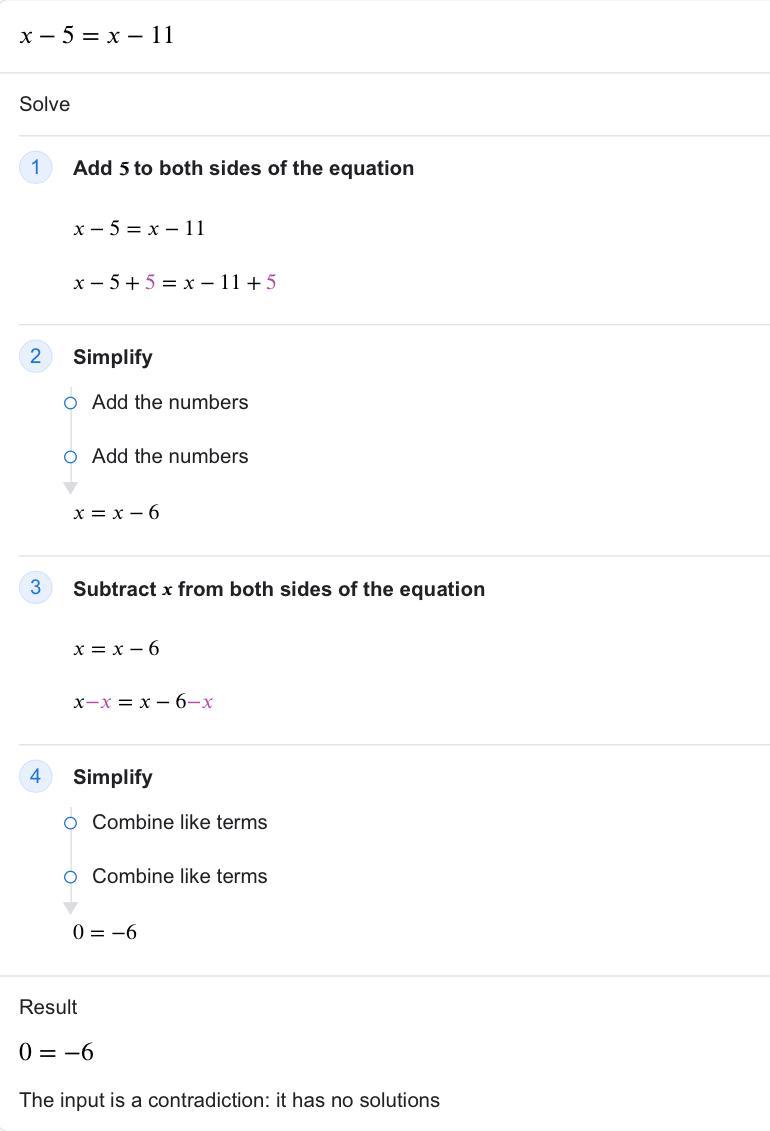Click the step 2 number badge
Screen dimensions: 770x1131
click(35, 356)
